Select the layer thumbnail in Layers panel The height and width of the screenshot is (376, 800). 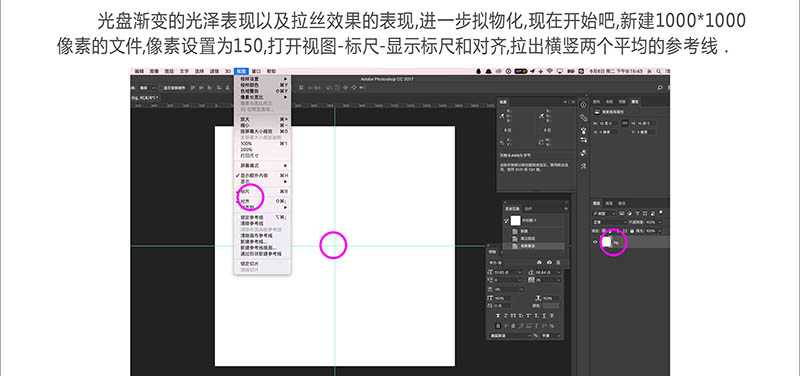(607, 242)
